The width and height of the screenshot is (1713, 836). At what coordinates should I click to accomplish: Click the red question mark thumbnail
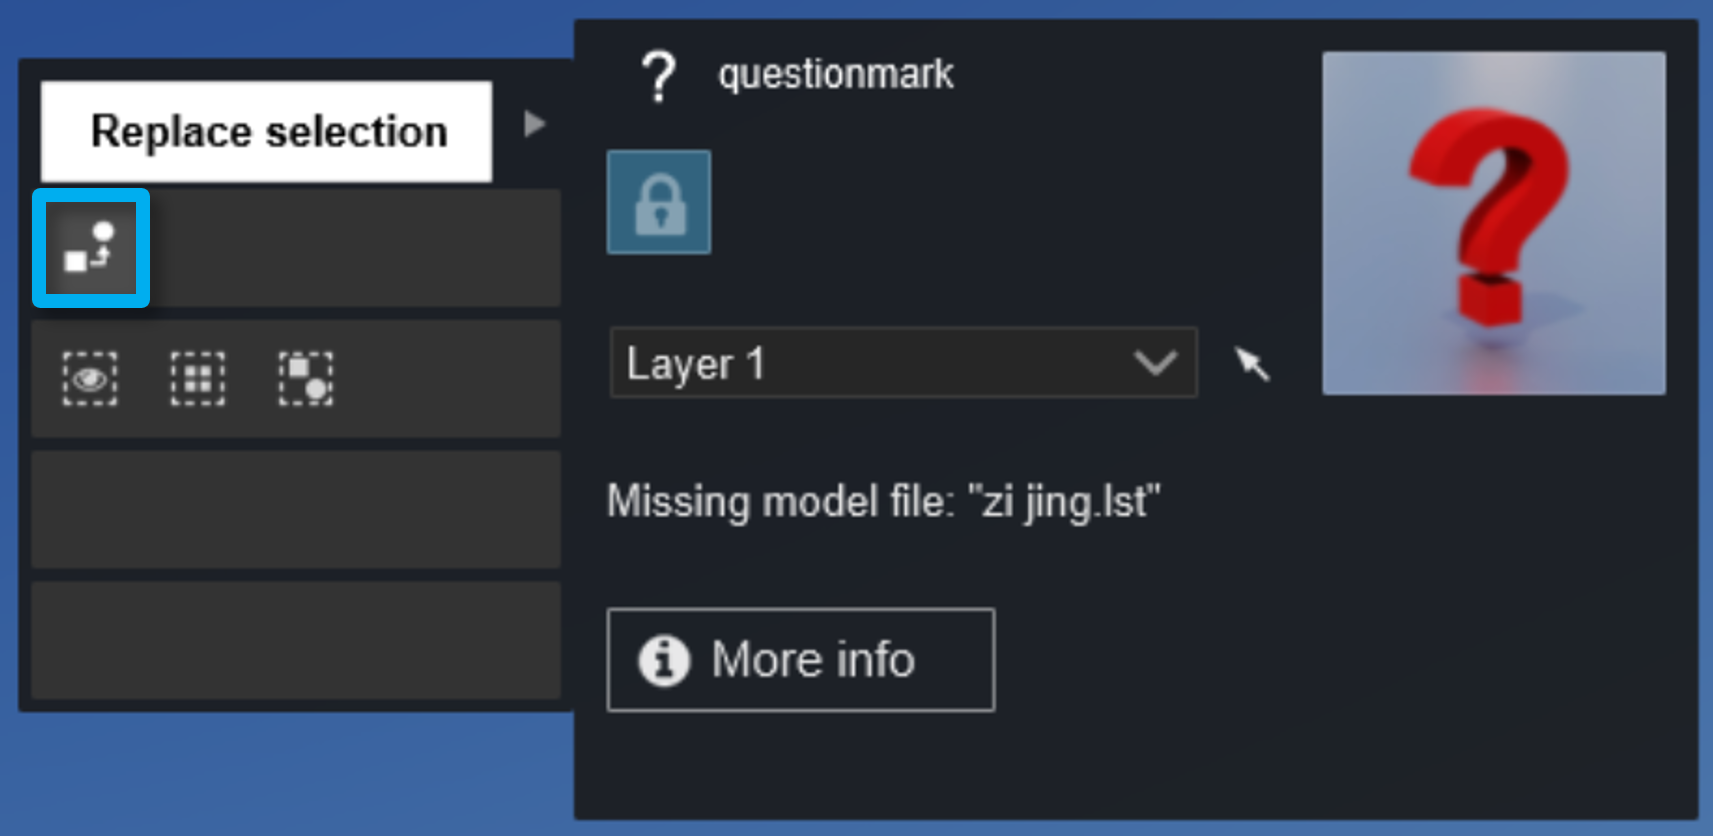click(1493, 223)
